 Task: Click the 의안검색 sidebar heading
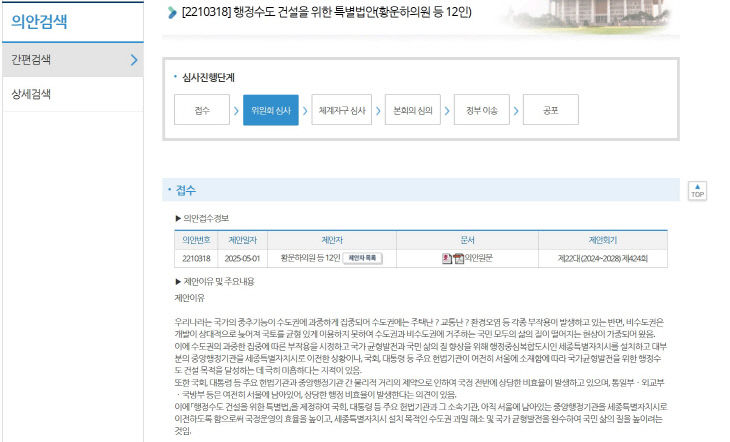pos(39,21)
